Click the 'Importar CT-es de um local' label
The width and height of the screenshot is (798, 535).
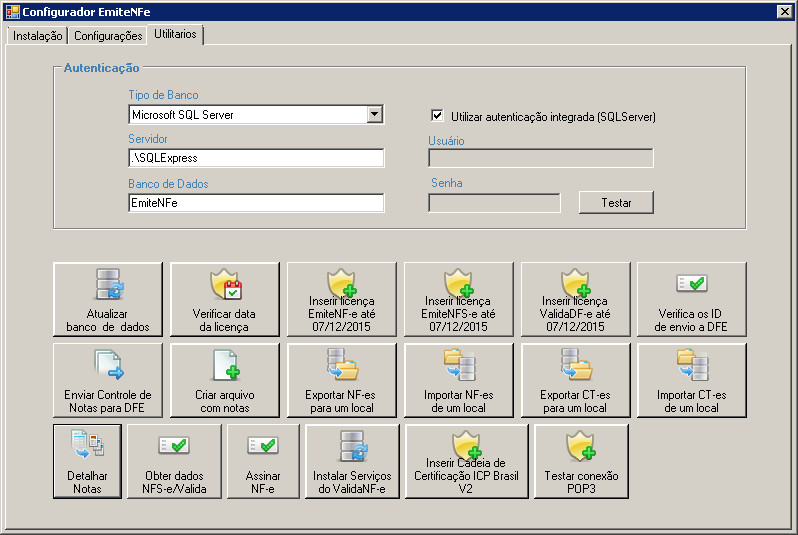click(x=691, y=401)
